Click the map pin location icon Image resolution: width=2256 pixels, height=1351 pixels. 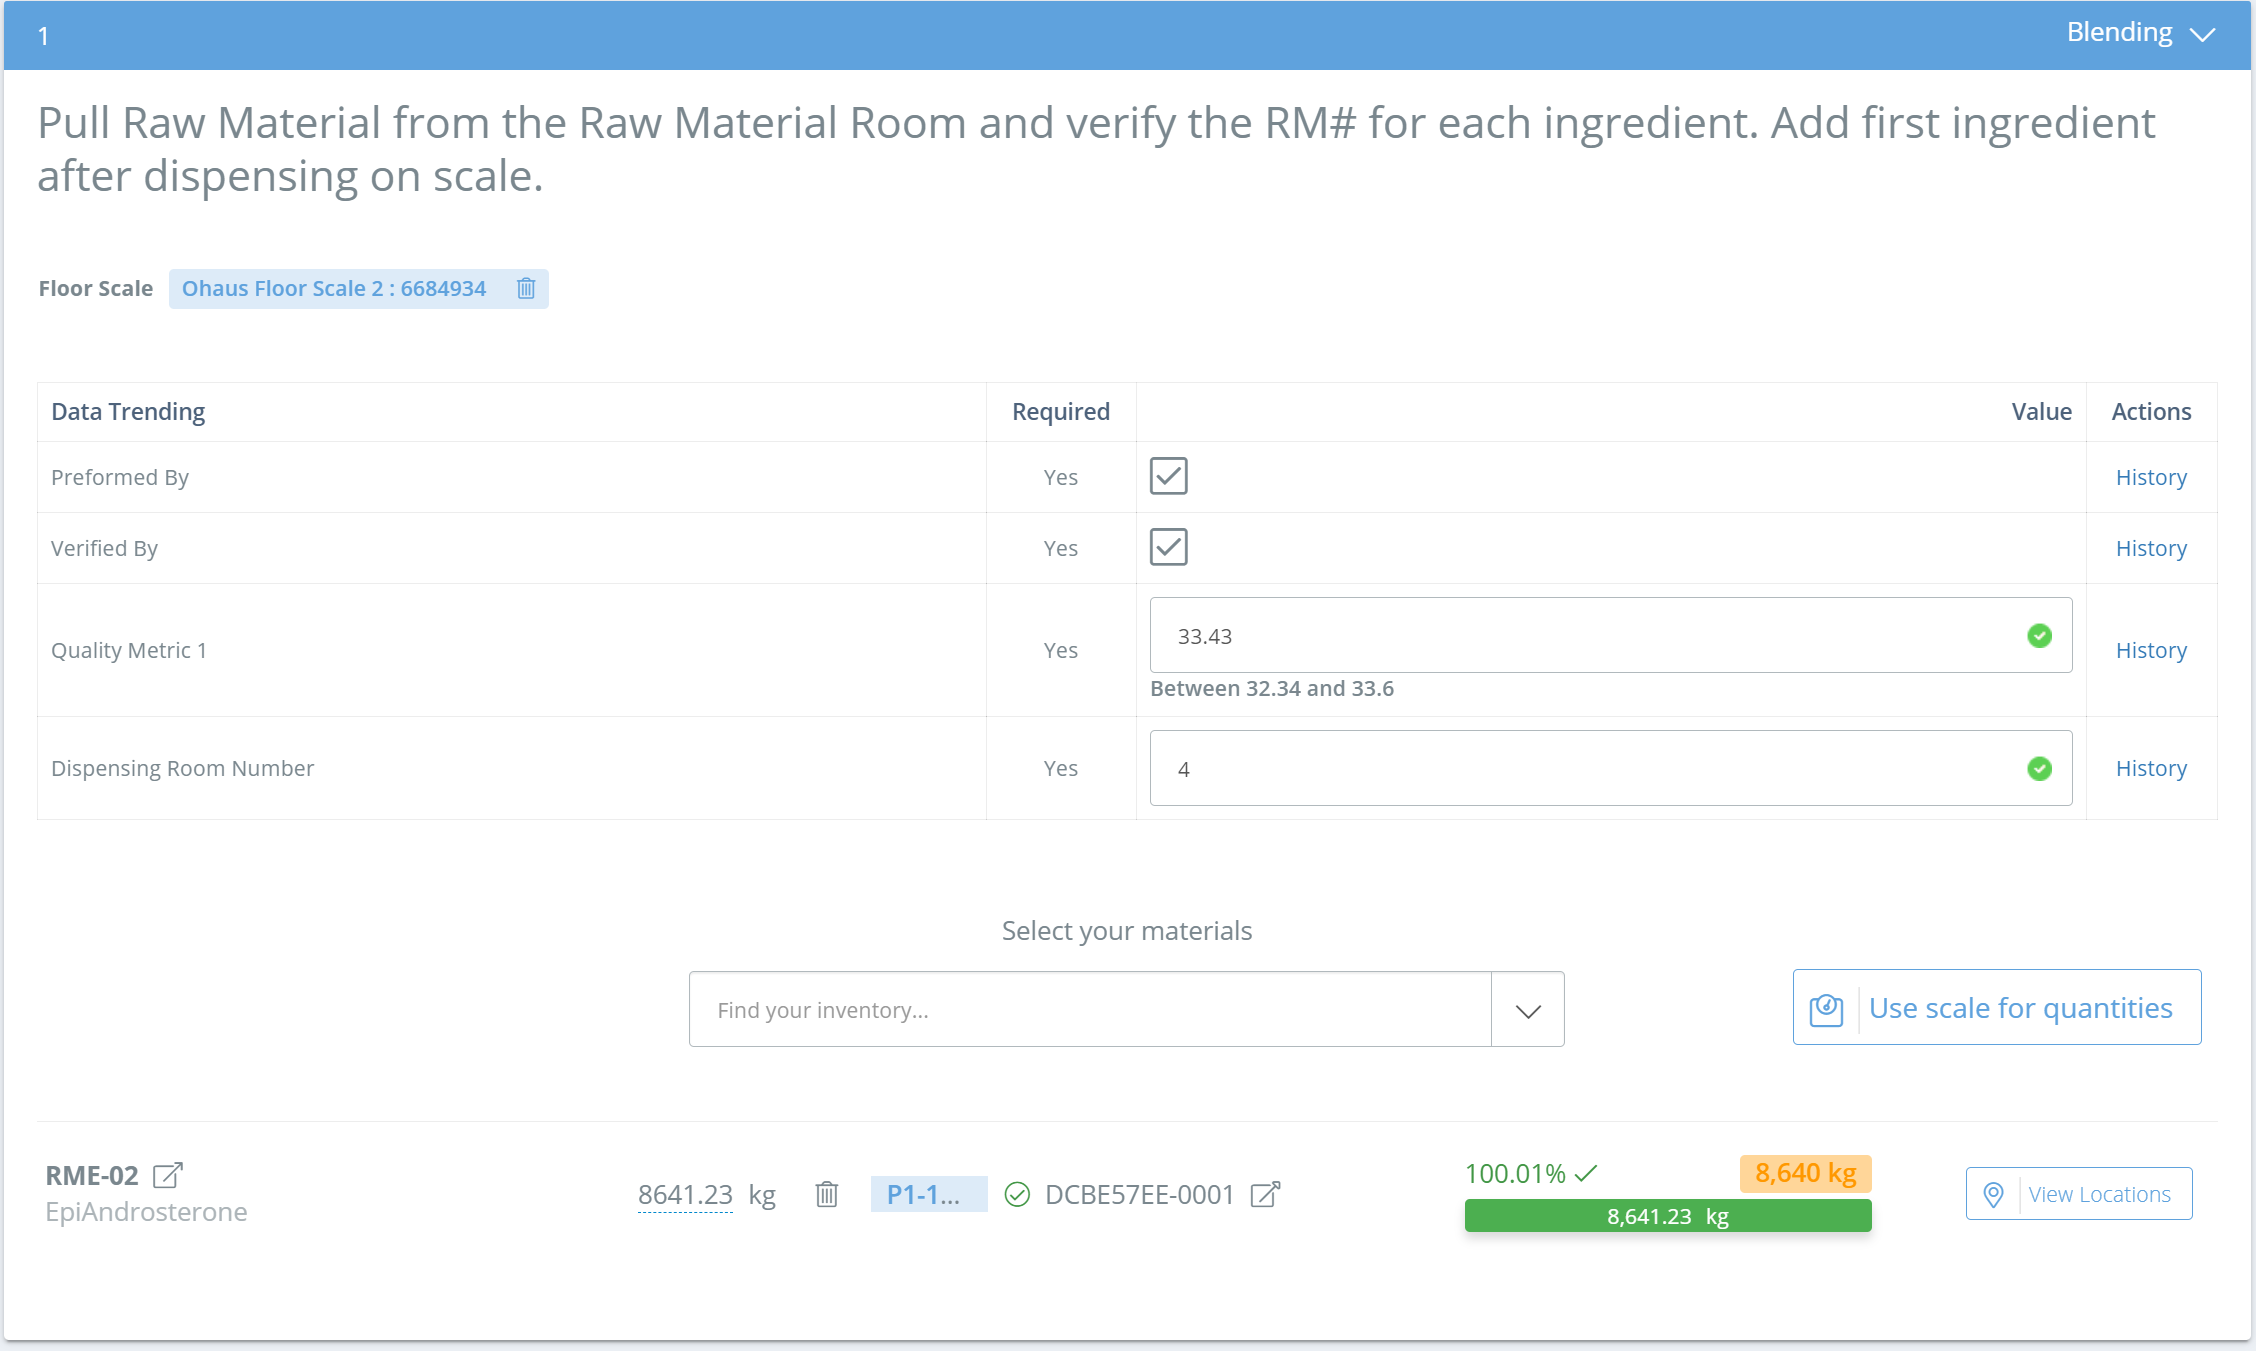coord(1993,1194)
